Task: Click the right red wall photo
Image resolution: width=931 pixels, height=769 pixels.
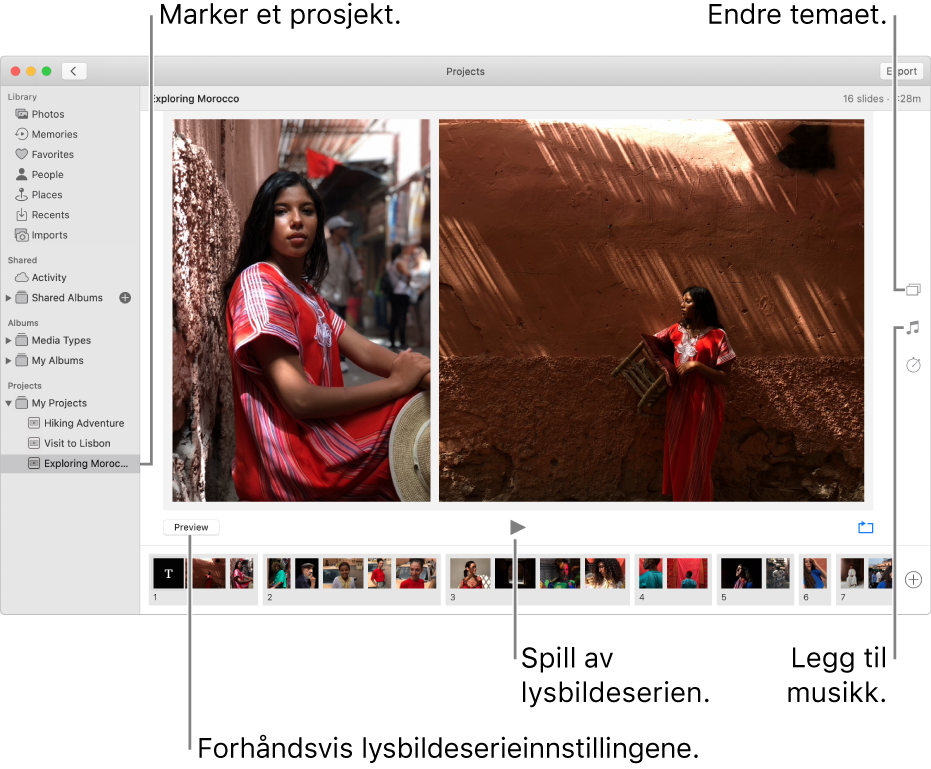Action: 651,311
